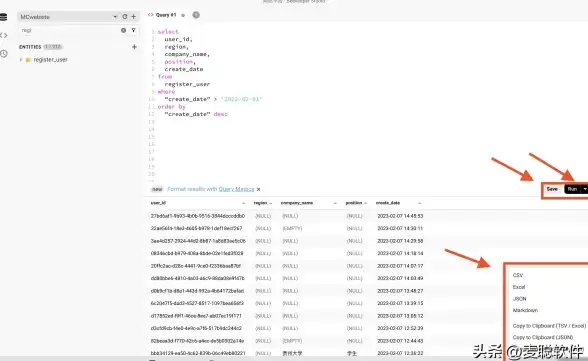Add a new query tab
This screenshot has width=588, height=361.
click(196, 15)
